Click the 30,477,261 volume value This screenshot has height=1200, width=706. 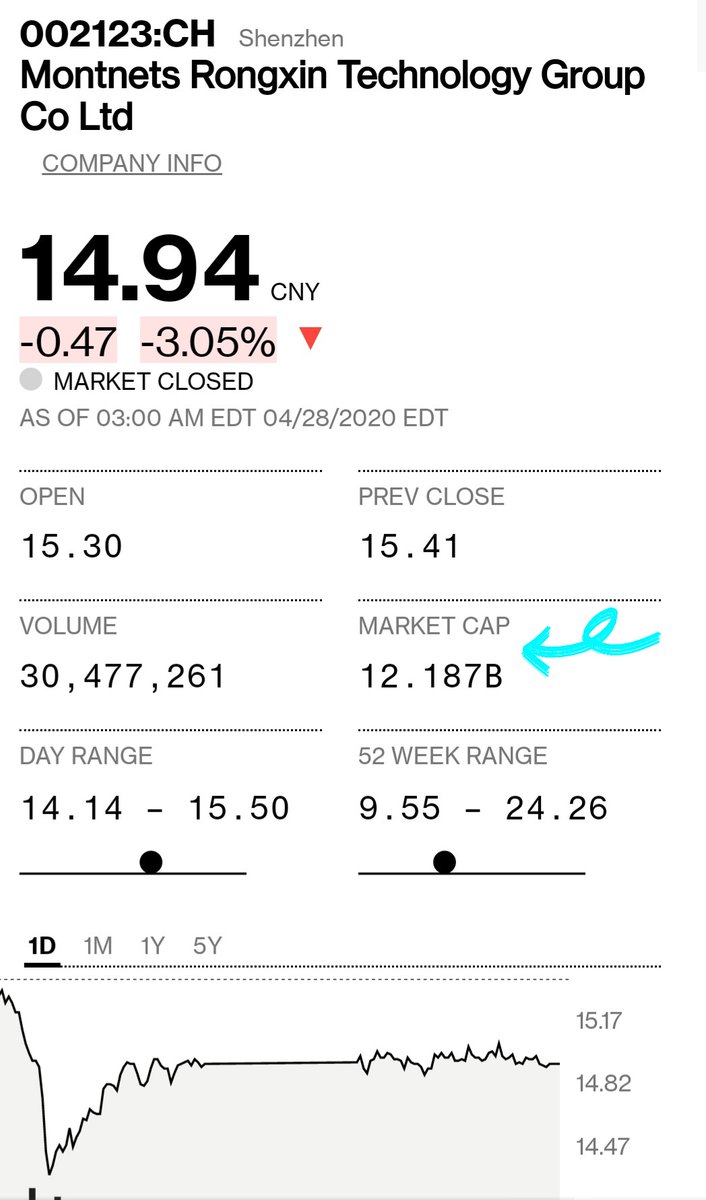coord(123,677)
